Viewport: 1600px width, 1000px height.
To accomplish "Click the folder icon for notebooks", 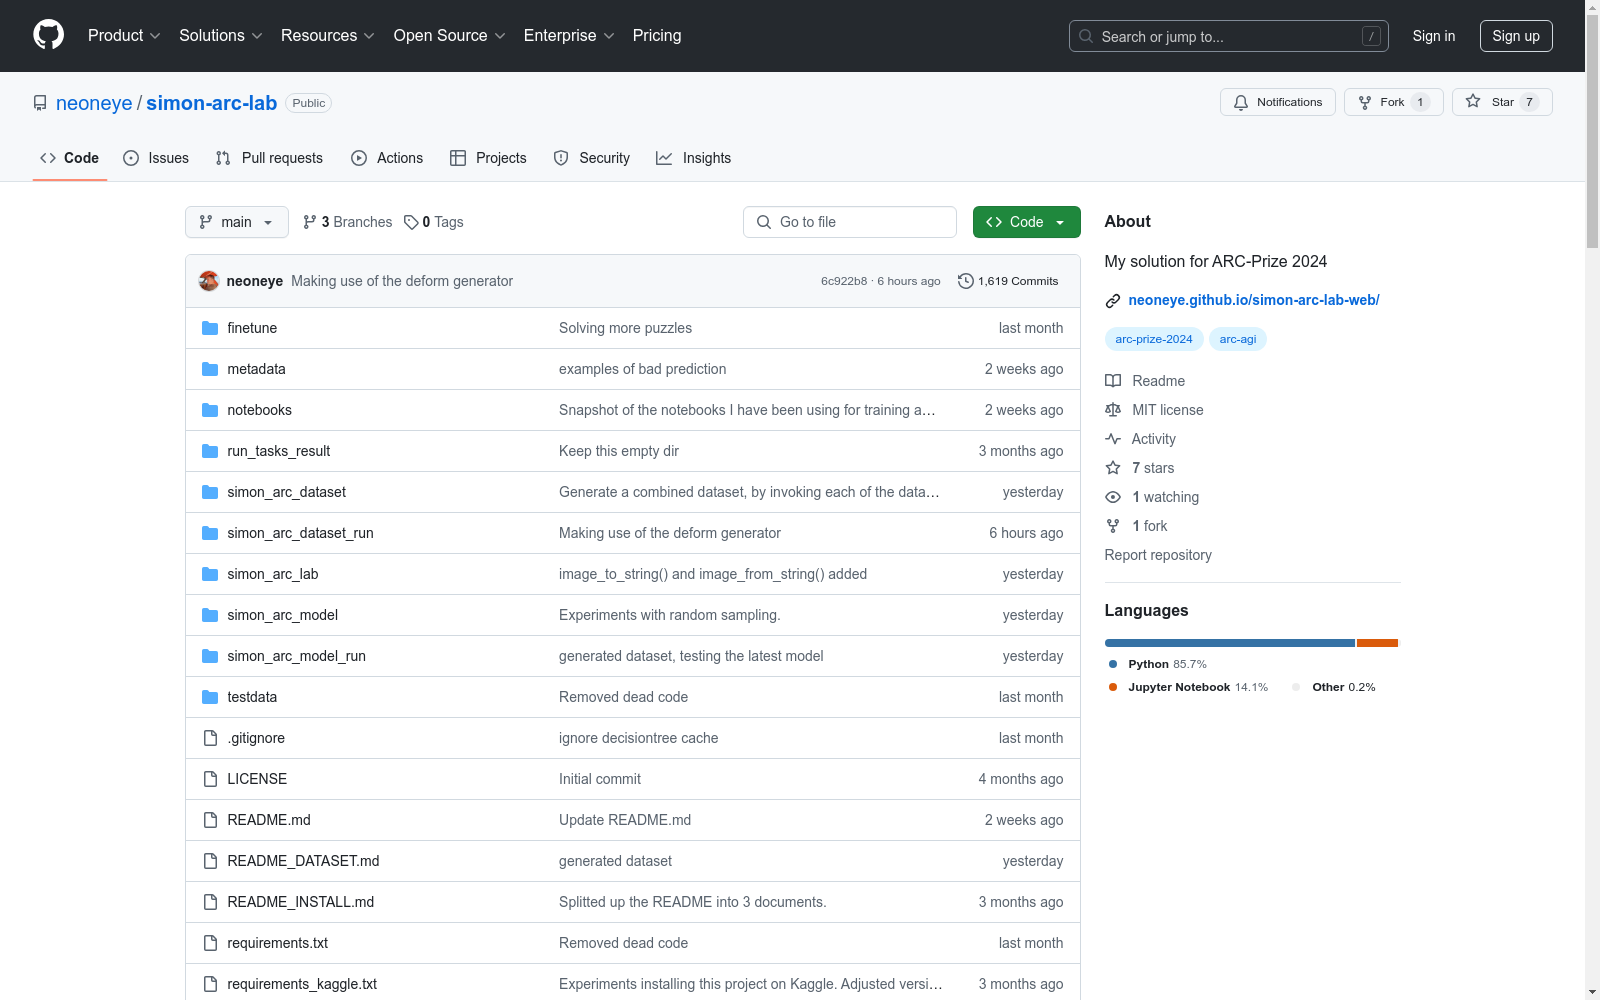I will point(210,410).
